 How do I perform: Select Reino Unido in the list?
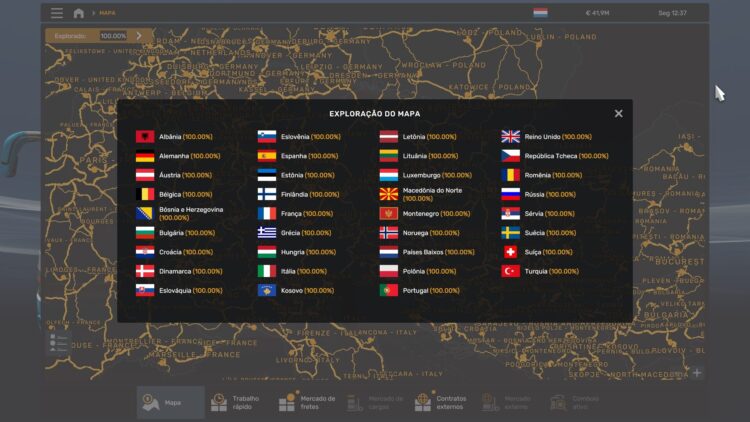click(x=546, y=137)
